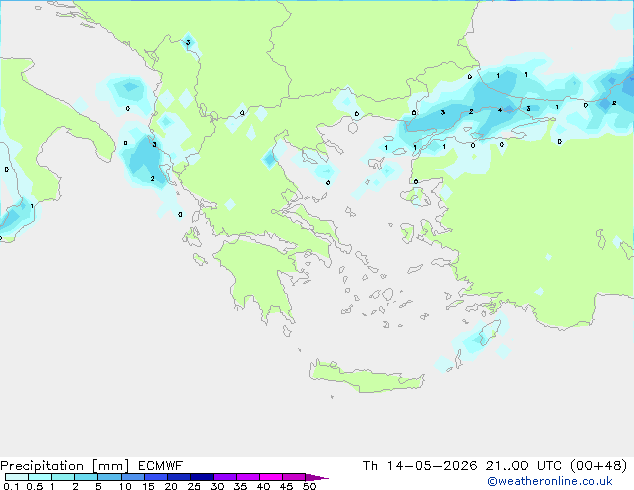
Task: Select the 'Precipitation [mm]' legend title
Action: pos(64,466)
